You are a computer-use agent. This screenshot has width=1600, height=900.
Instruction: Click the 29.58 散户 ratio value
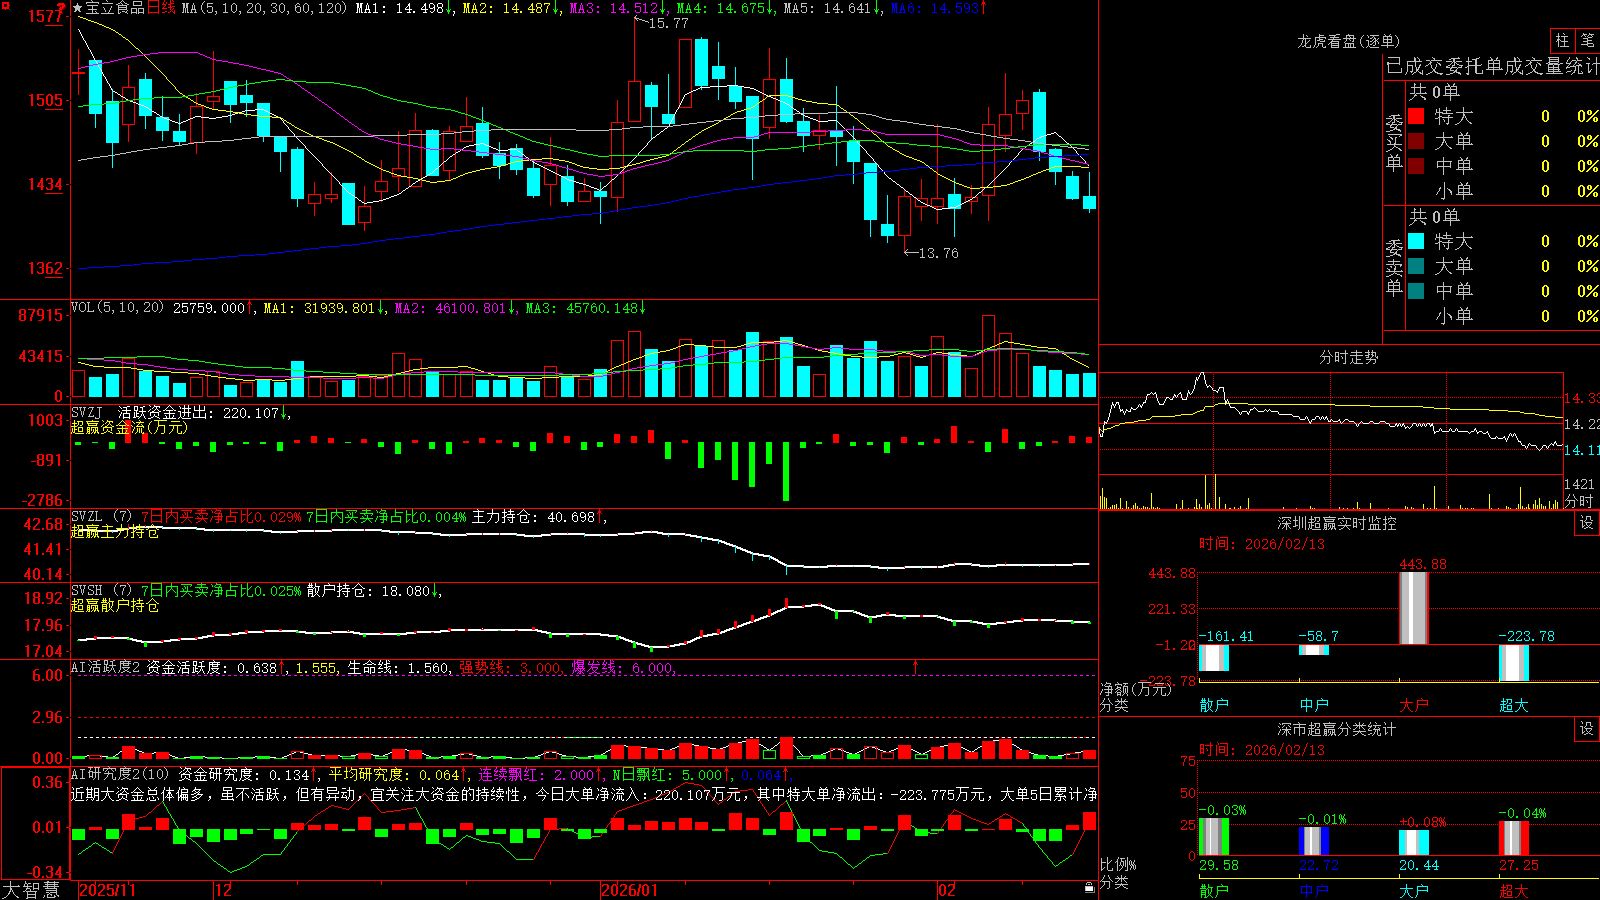click(x=1219, y=865)
